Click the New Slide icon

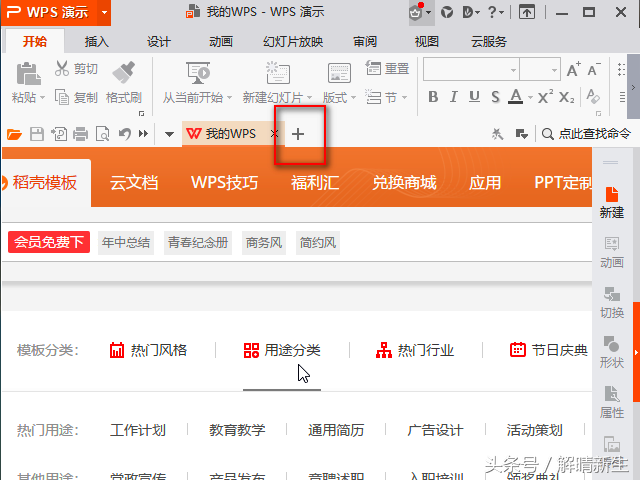point(278,73)
